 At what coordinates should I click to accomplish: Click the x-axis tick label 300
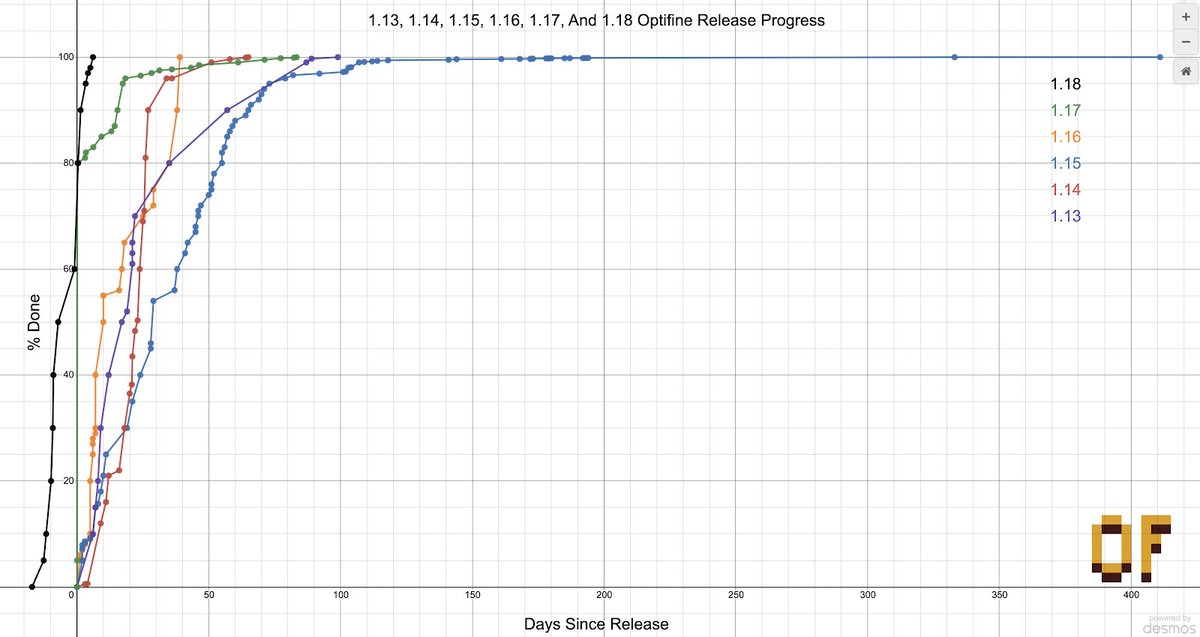click(x=868, y=596)
